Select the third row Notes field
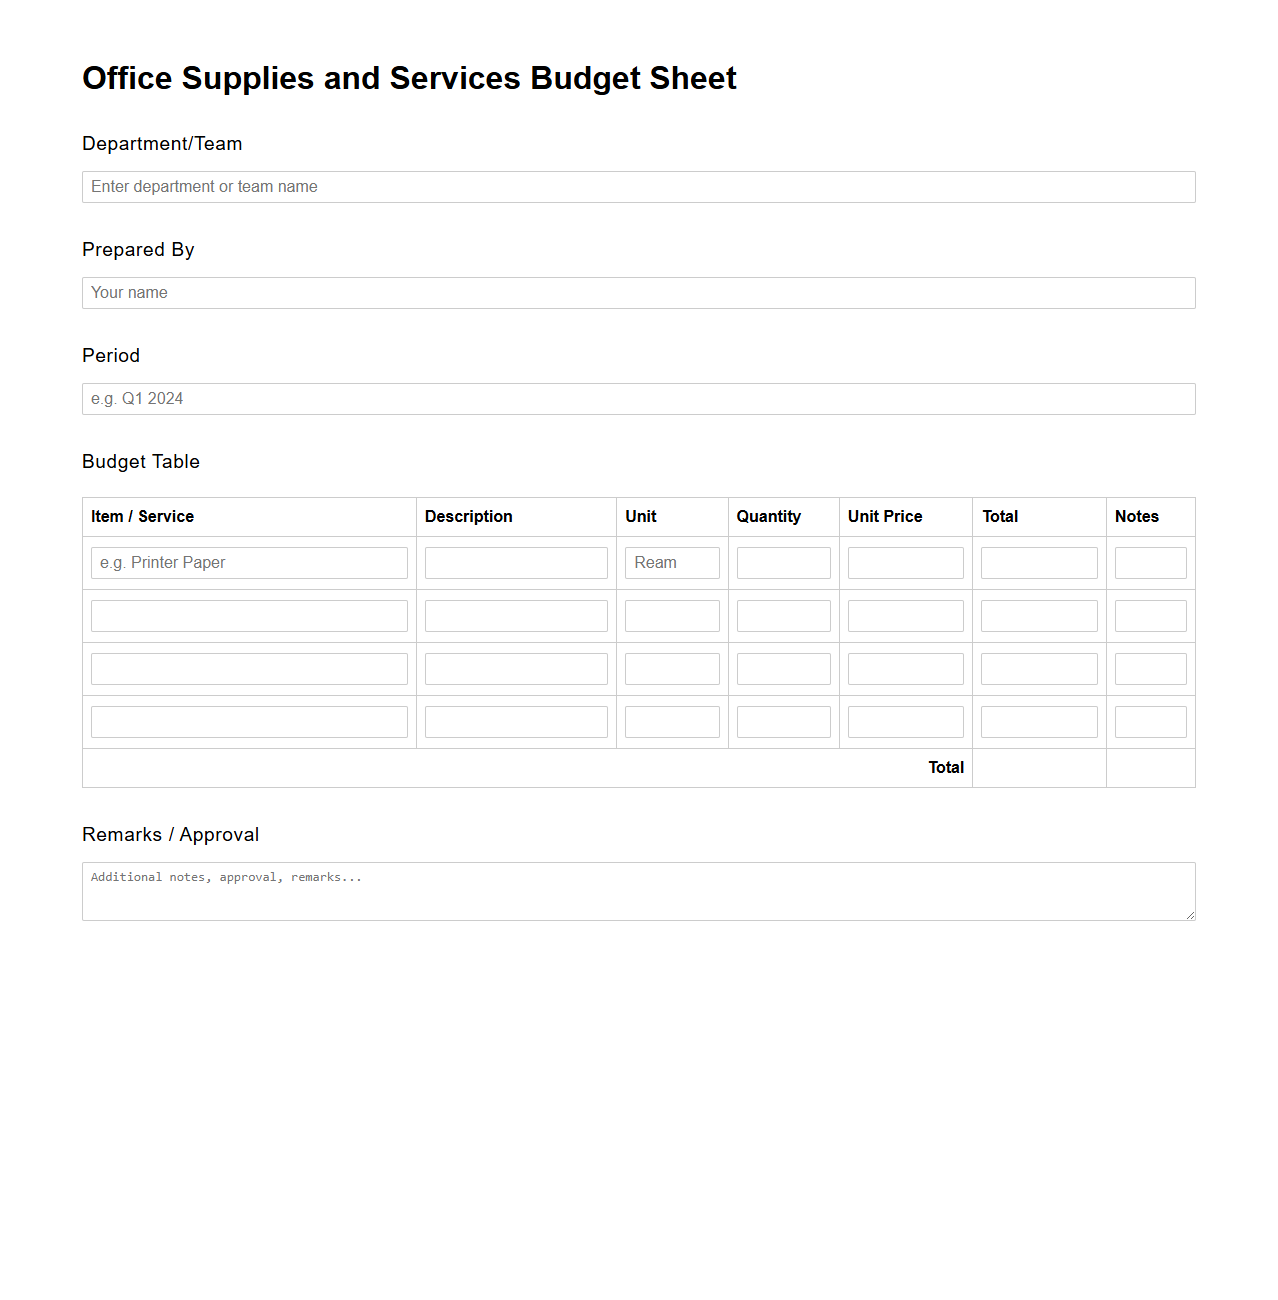This screenshot has width=1278, height=1300. point(1150,668)
